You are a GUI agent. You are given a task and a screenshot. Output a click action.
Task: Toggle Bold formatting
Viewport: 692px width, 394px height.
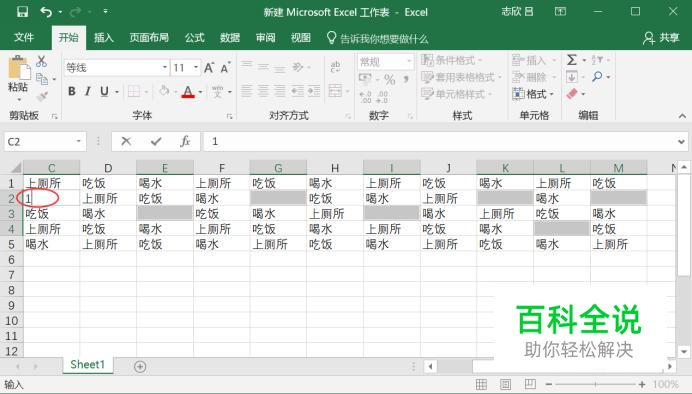(x=71, y=91)
